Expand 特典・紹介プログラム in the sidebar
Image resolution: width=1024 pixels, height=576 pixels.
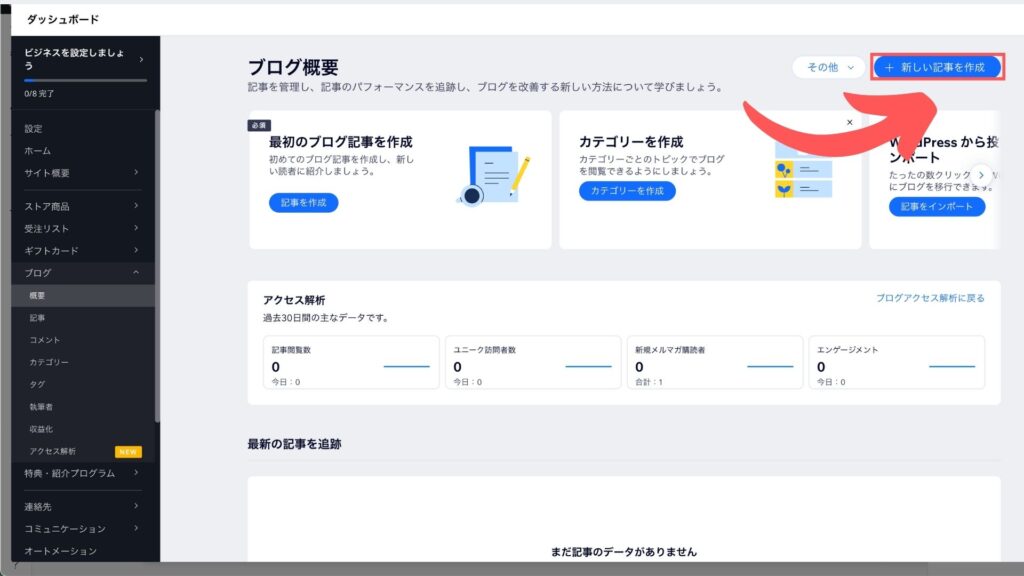[83, 473]
